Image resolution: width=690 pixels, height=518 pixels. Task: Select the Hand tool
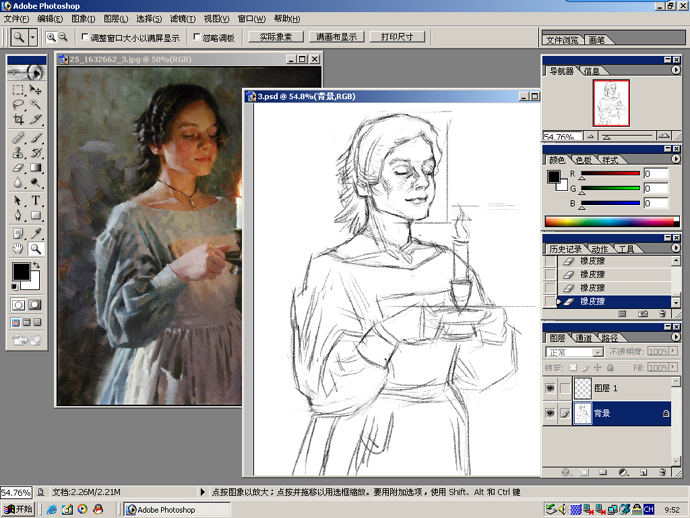[18, 249]
